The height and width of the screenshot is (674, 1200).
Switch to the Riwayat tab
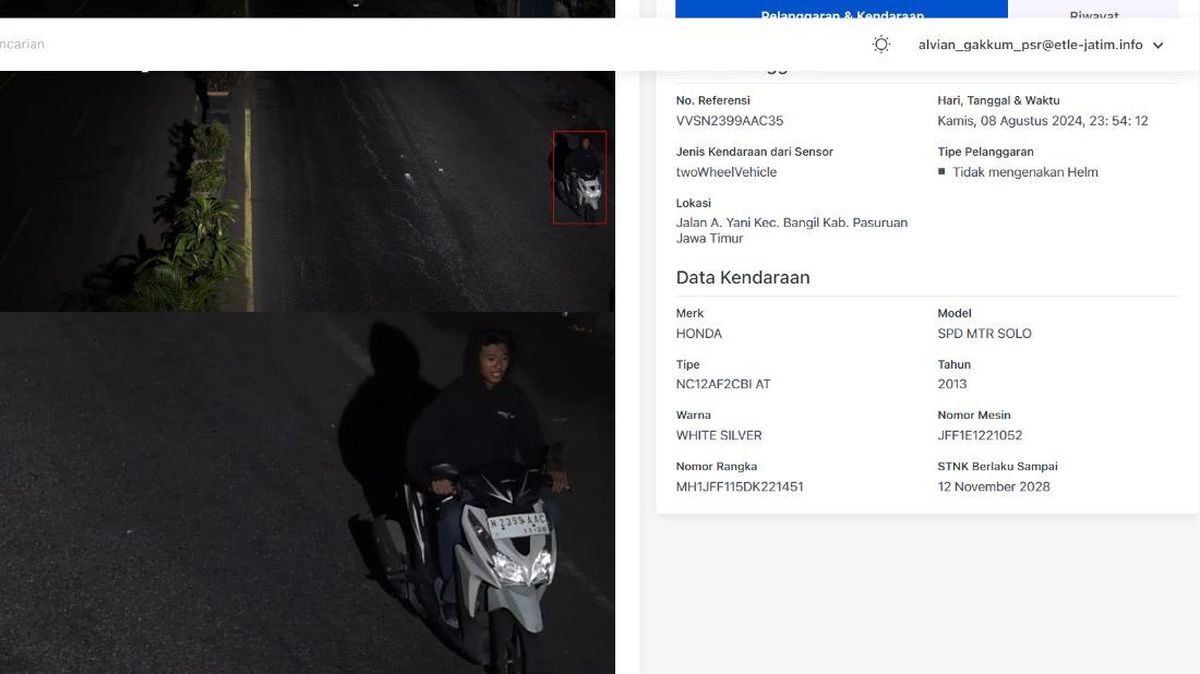tap(1093, 16)
